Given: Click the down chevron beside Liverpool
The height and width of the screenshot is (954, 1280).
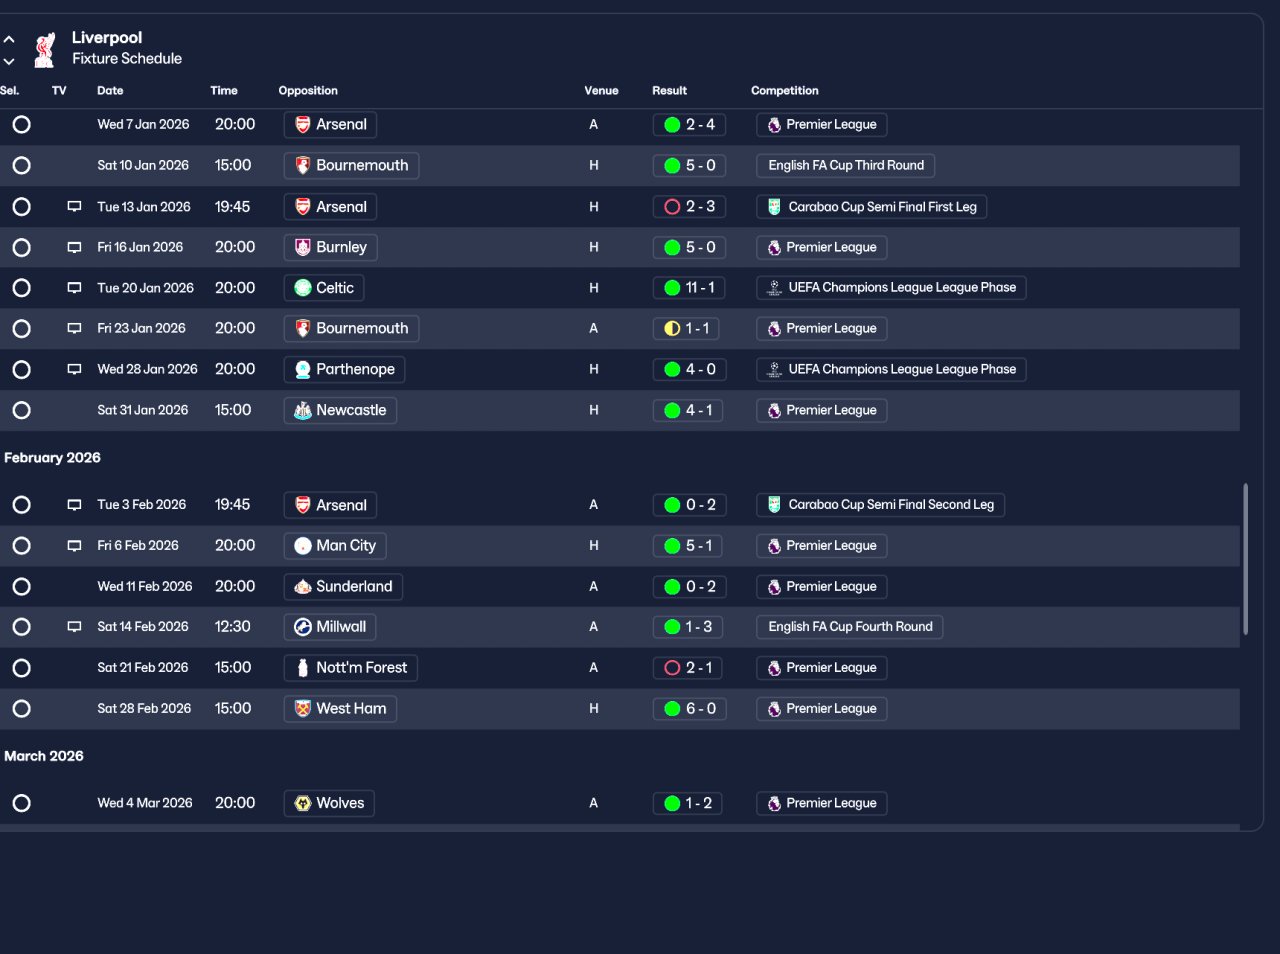Looking at the screenshot, I should [x=9, y=62].
